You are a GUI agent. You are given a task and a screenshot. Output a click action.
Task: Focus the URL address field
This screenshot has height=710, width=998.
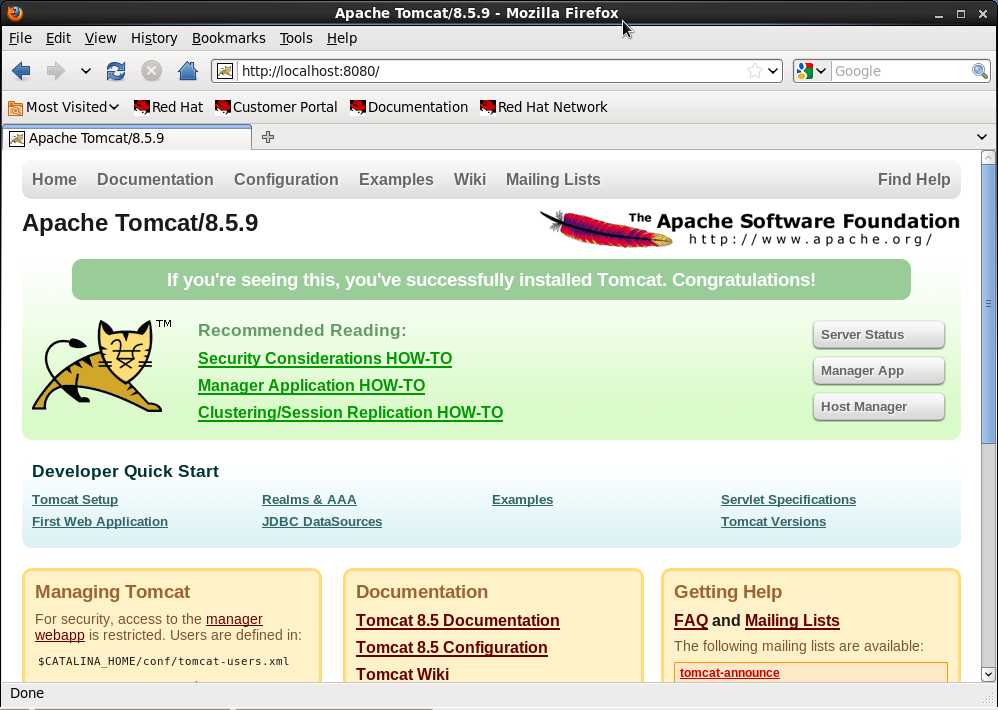(490, 71)
